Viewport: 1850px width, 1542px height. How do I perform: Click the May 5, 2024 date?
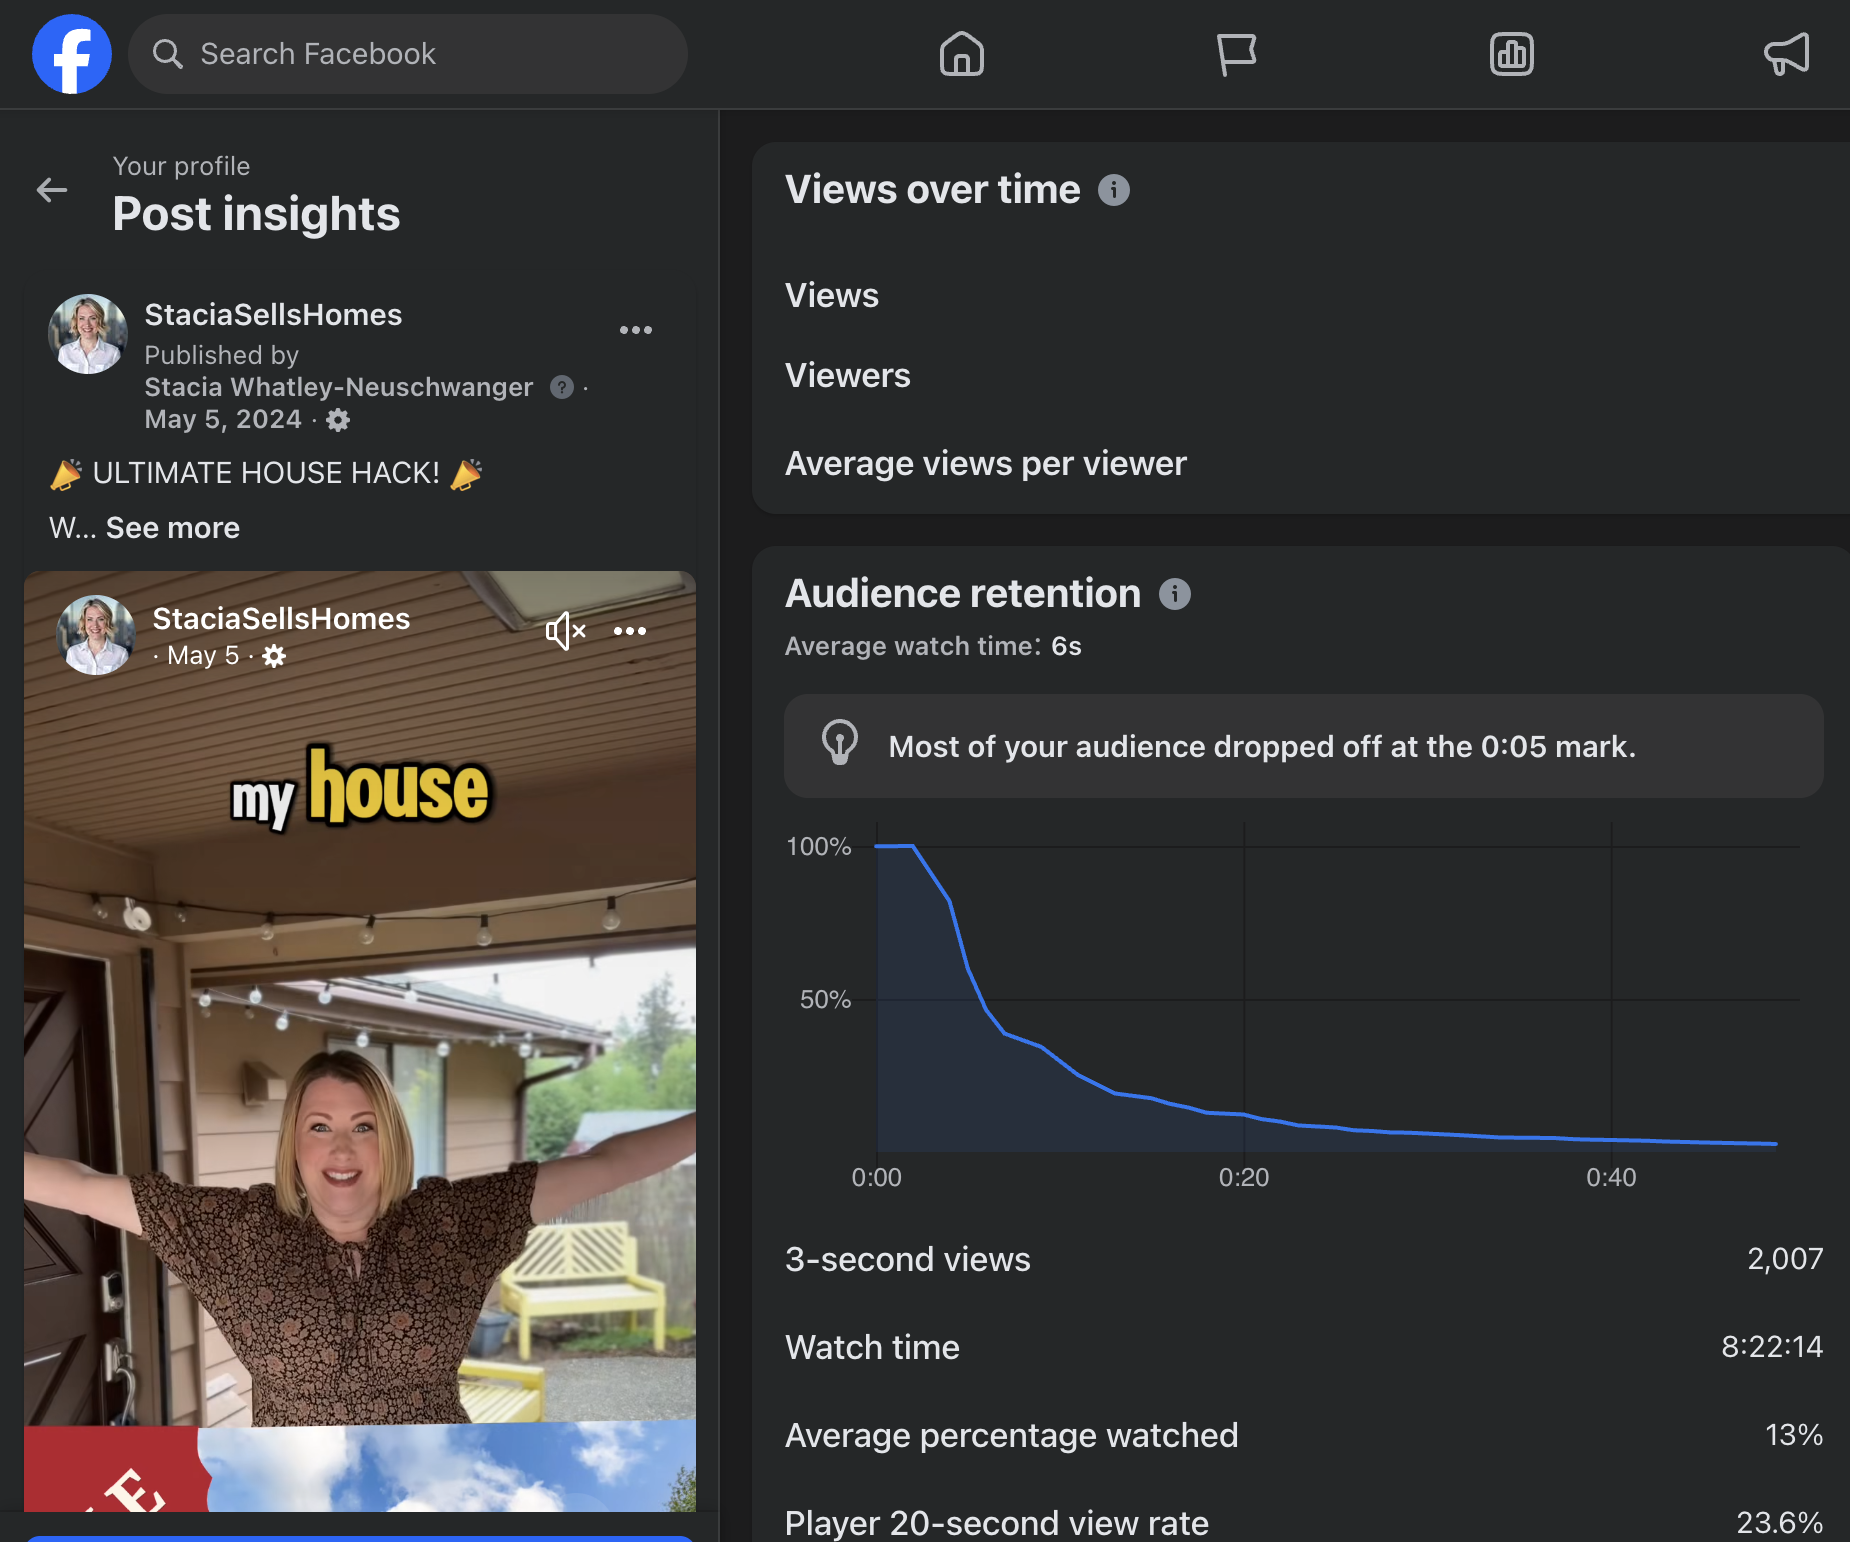point(223,419)
